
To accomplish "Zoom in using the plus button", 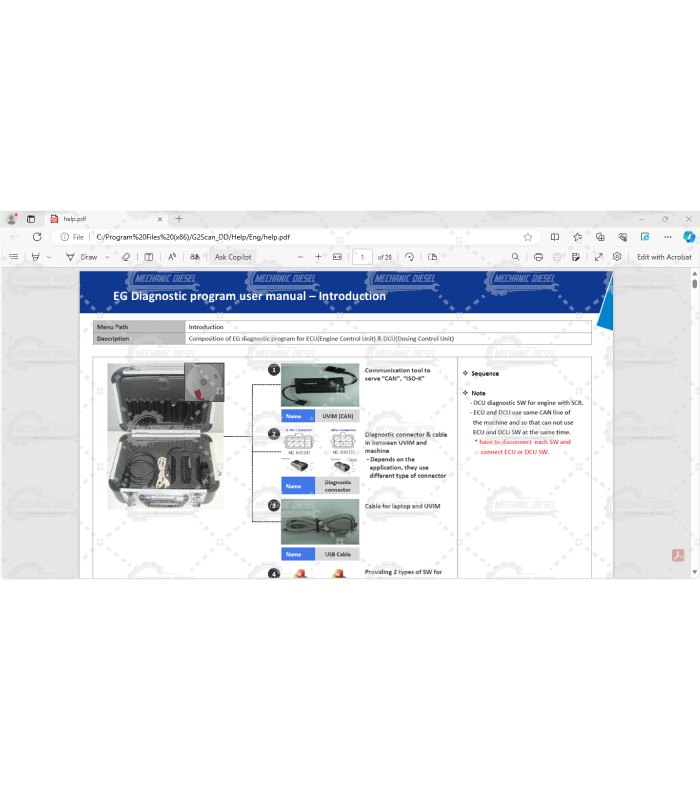I will pyautogui.click(x=318, y=257).
